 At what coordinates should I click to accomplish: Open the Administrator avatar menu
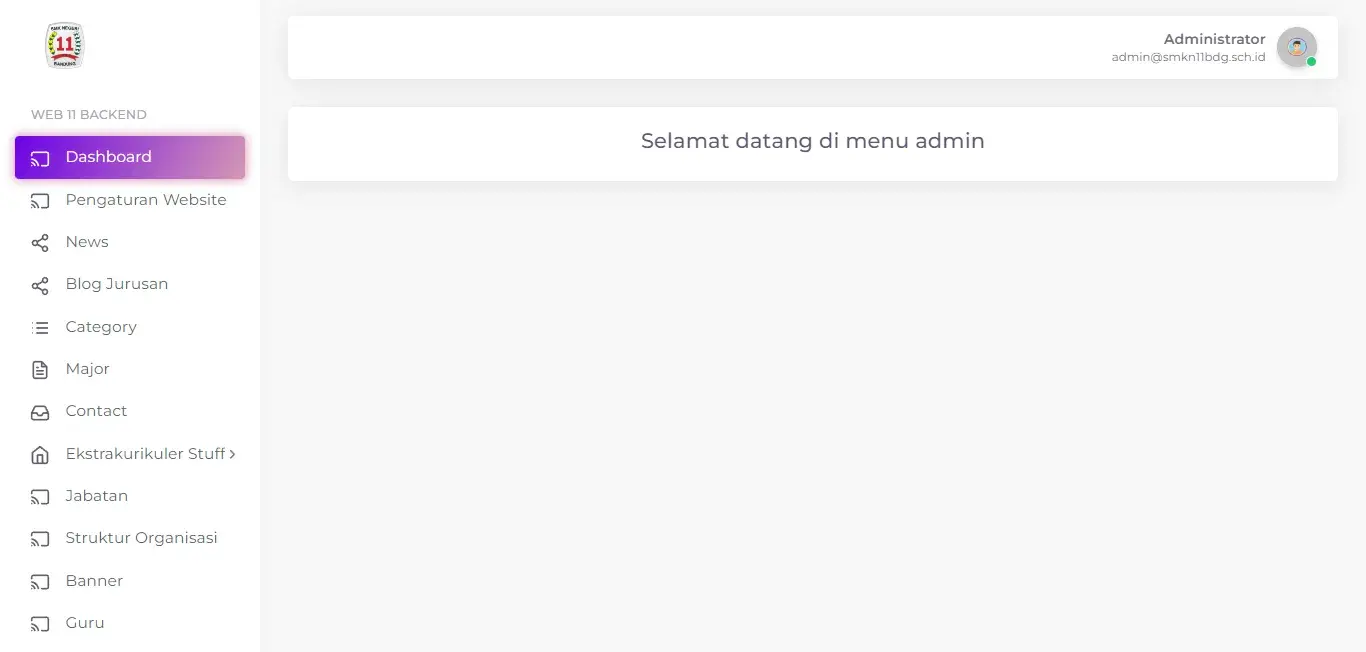click(x=1297, y=47)
